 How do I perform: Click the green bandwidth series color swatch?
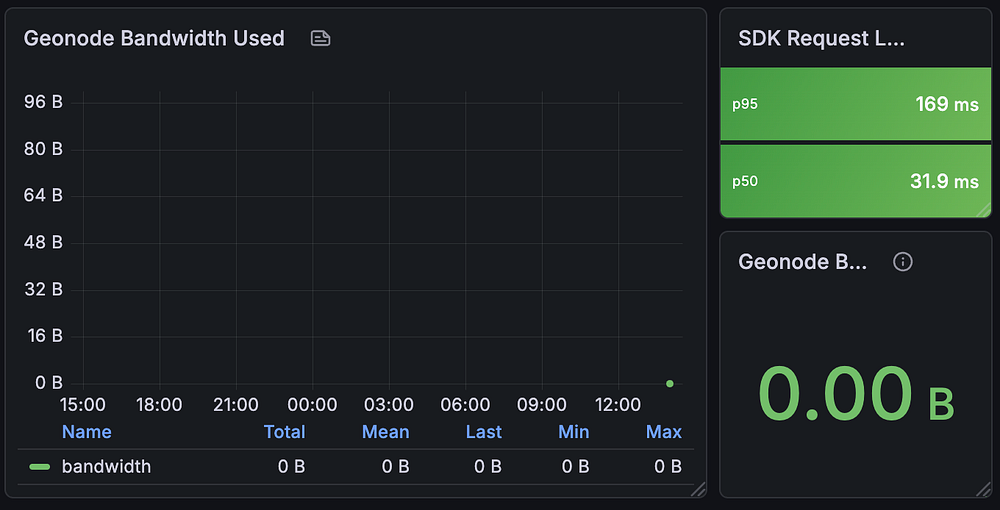(40, 466)
